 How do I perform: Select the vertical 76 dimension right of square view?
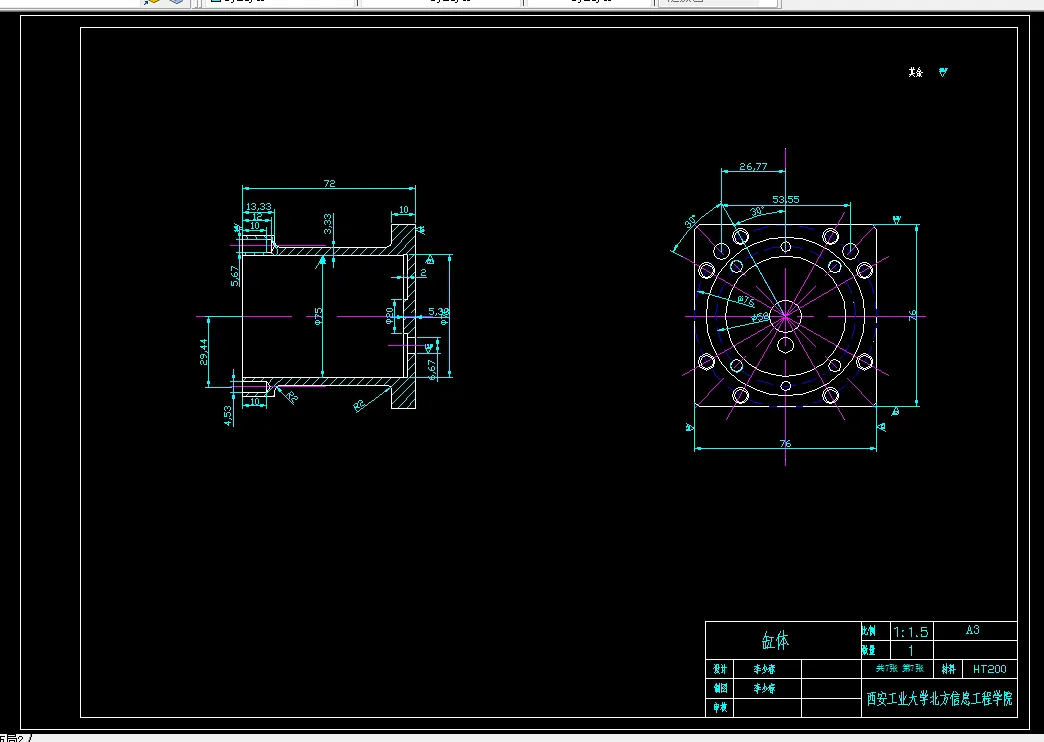pyautogui.click(x=912, y=315)
